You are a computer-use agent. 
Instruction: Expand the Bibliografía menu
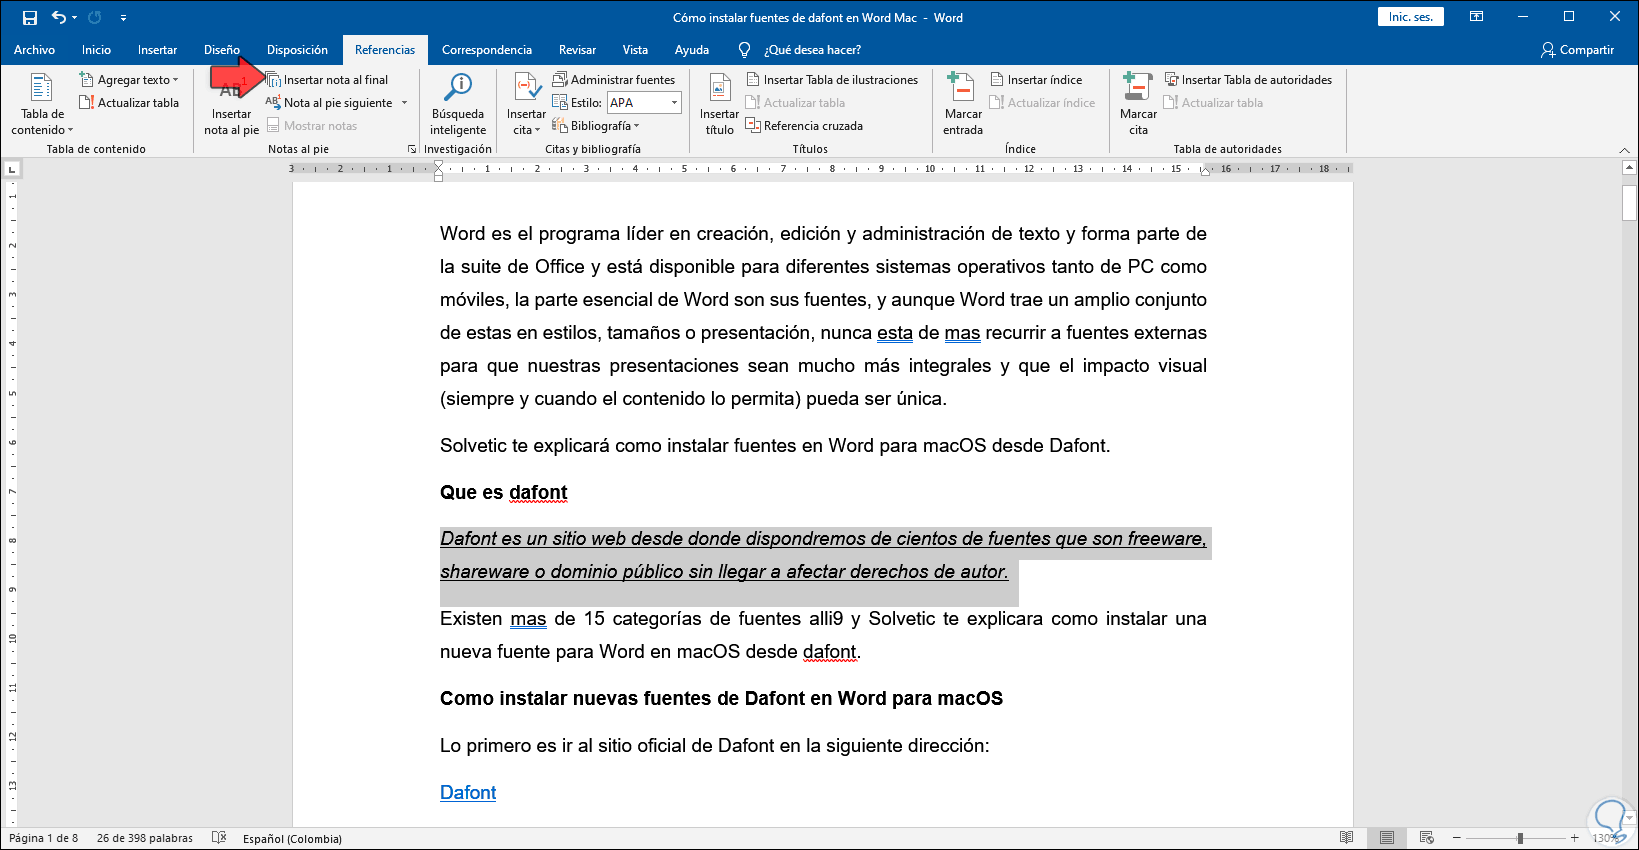[x=596, y=126]
